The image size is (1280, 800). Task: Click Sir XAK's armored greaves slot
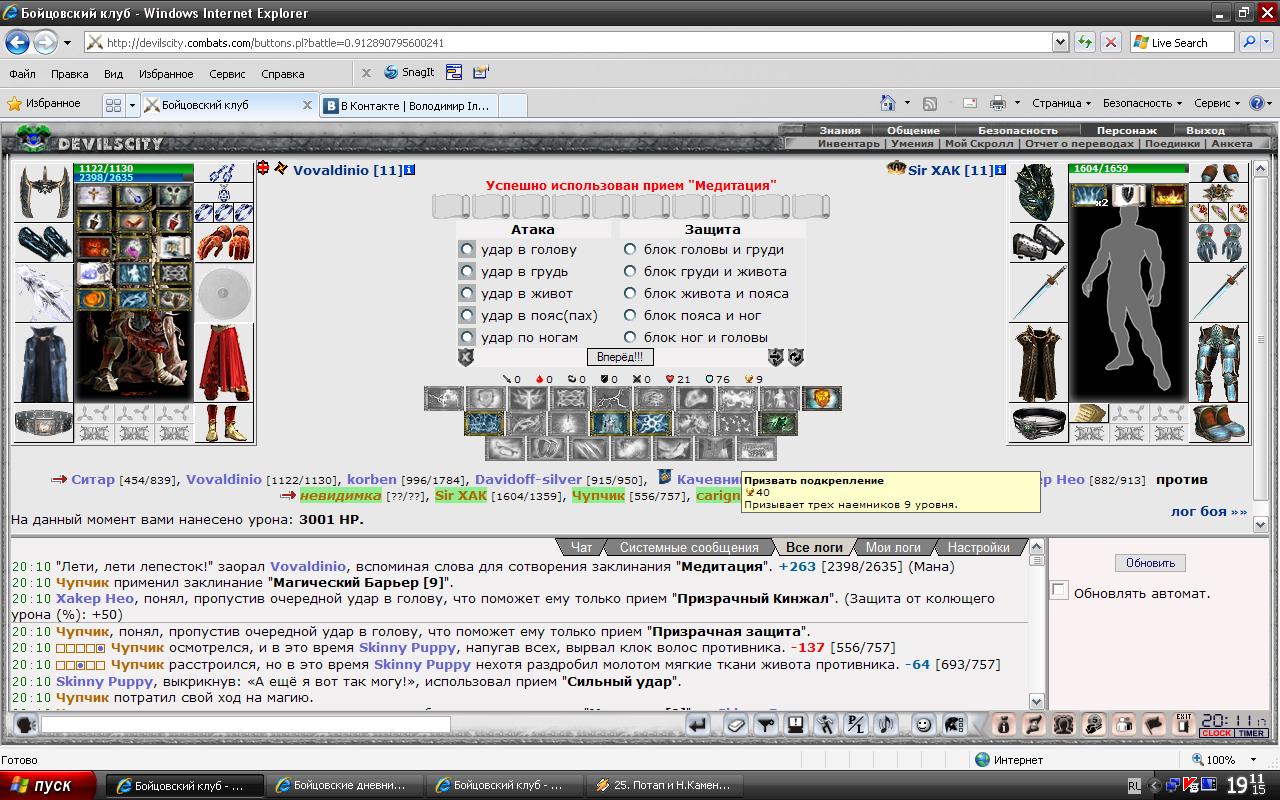pyautogui.click(x=1218, y=362)
